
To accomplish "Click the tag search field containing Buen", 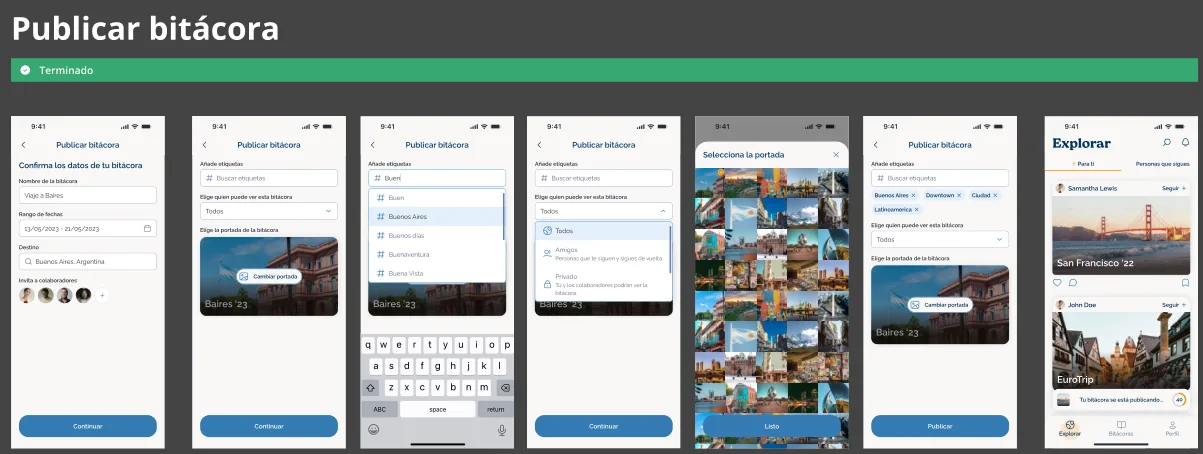I will point(437,178).
